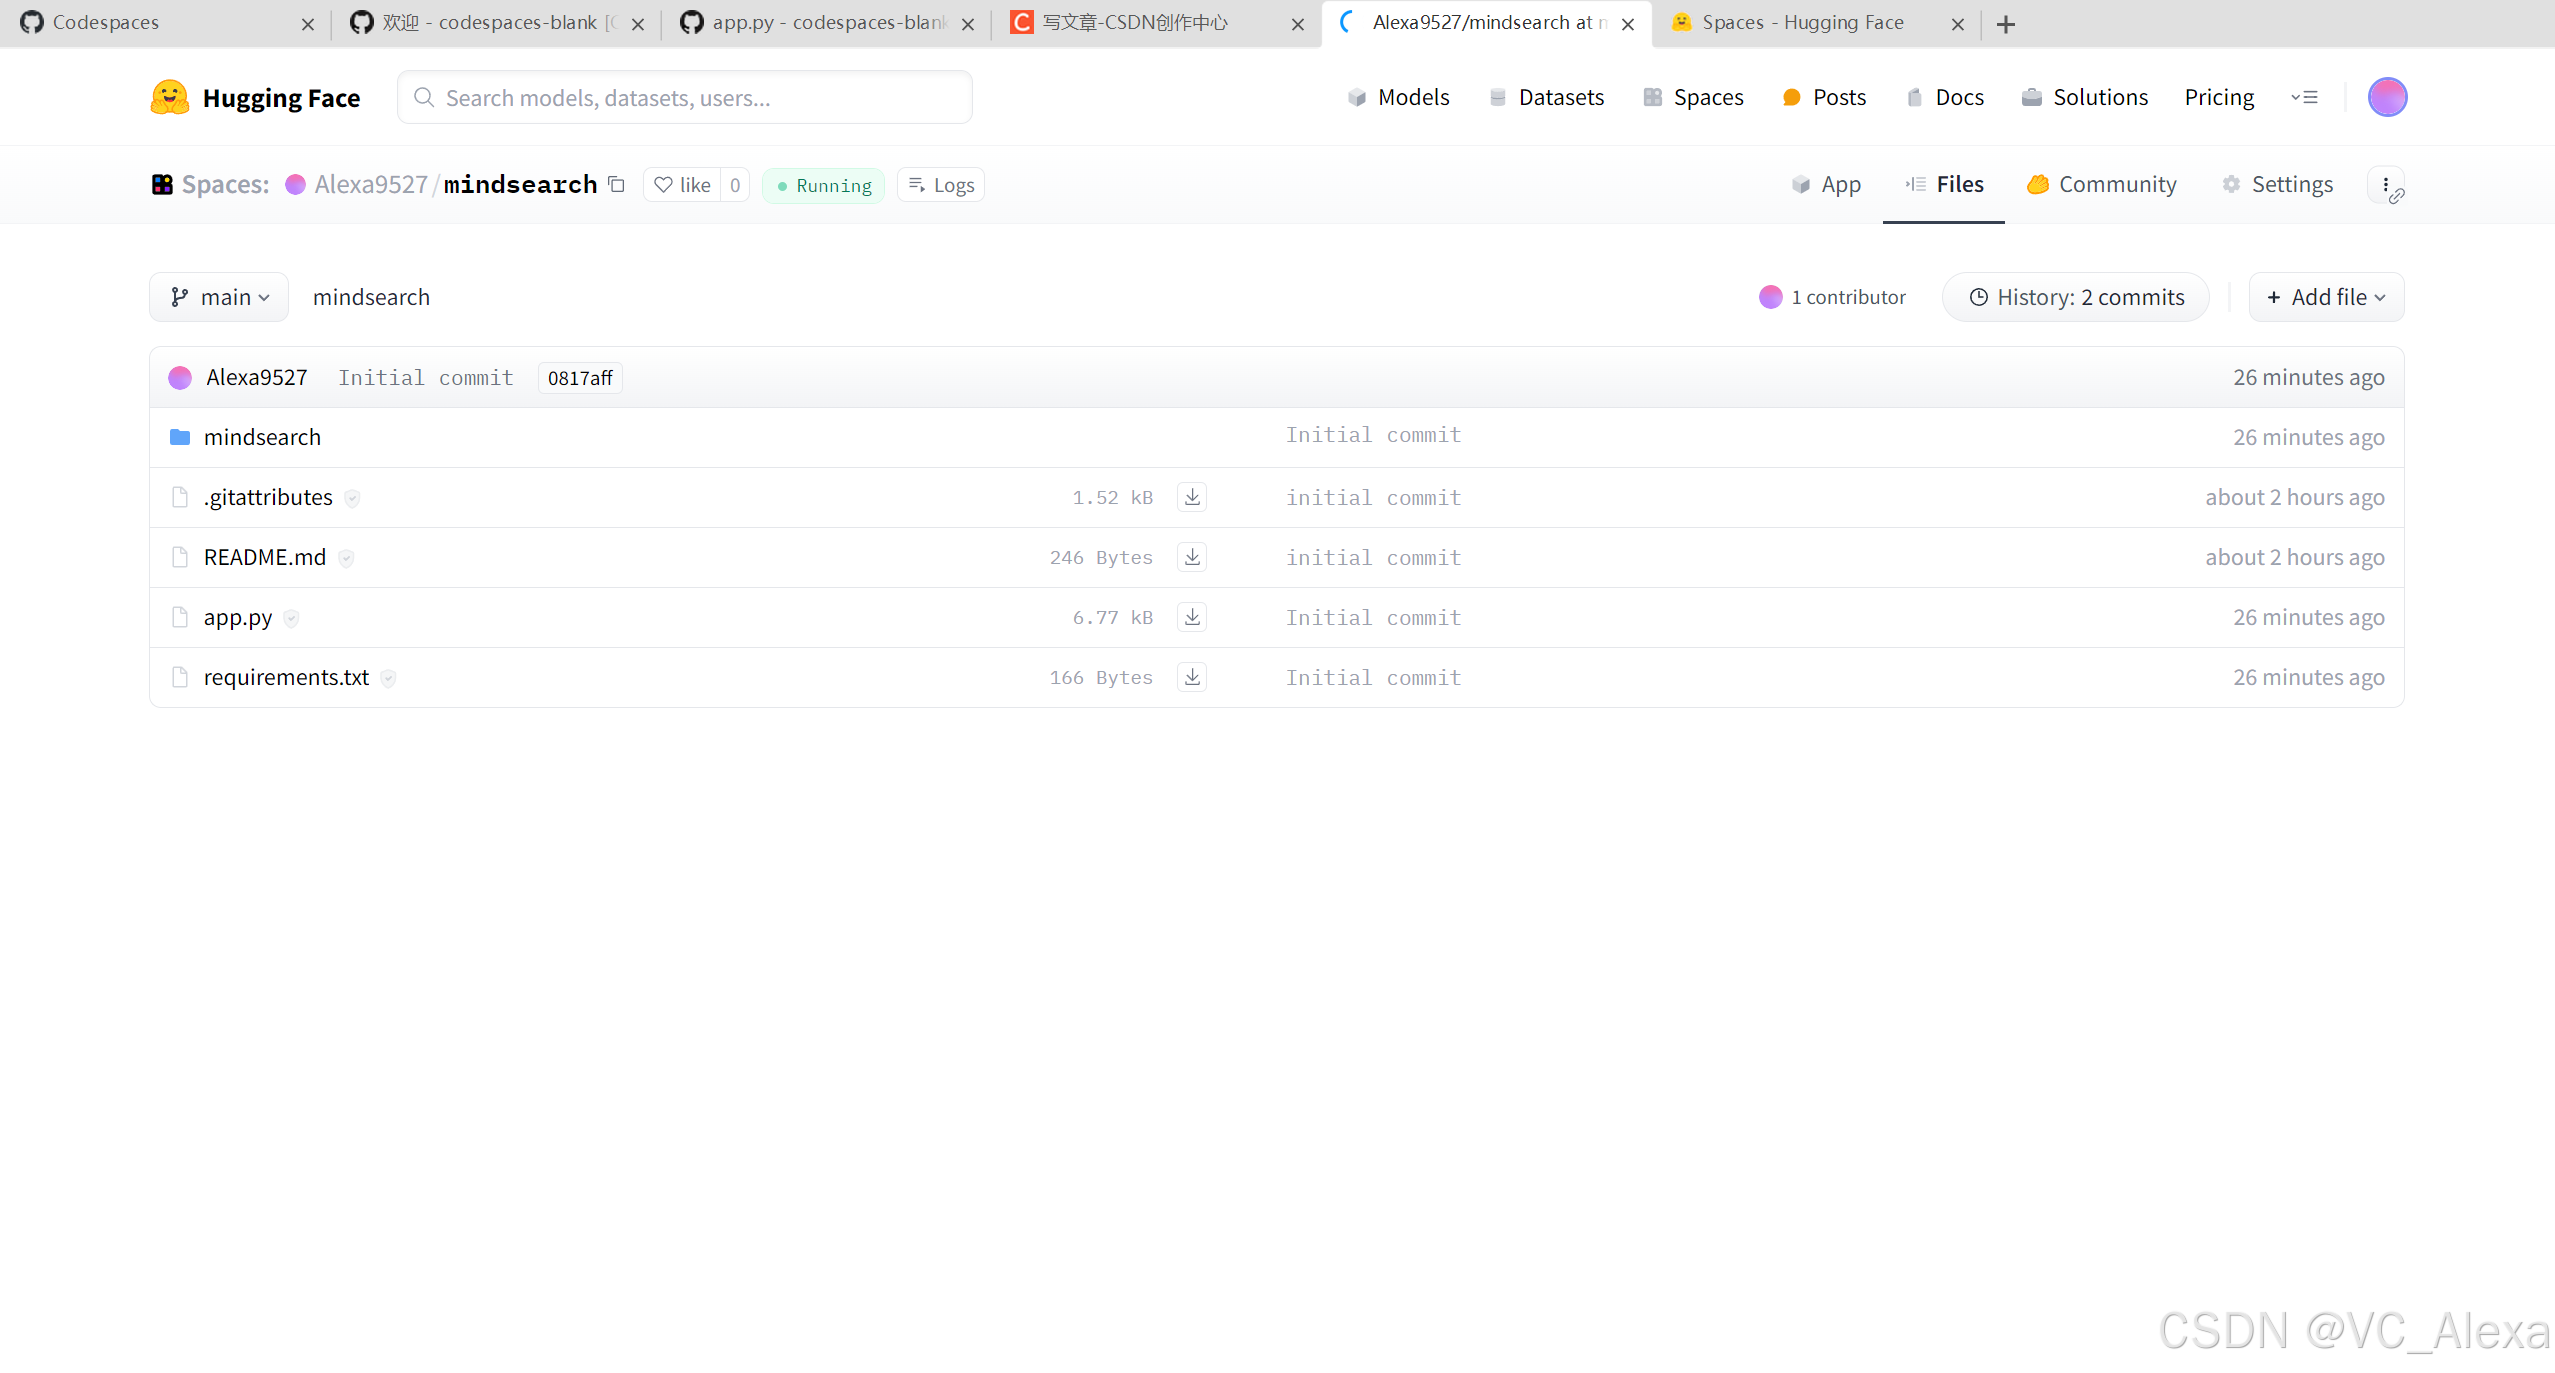This screenshot has height=1373, width=2555.
Task: Copy the space name with the copy icon
Action: [x=617, y=184]
